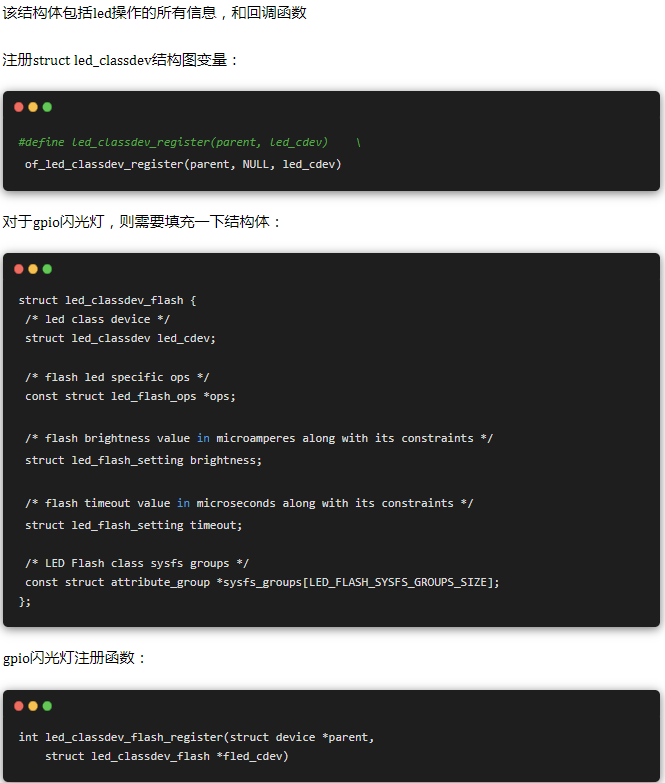
Task: Click the int led_classdev_flash_register line
Action: pos(196,737)
